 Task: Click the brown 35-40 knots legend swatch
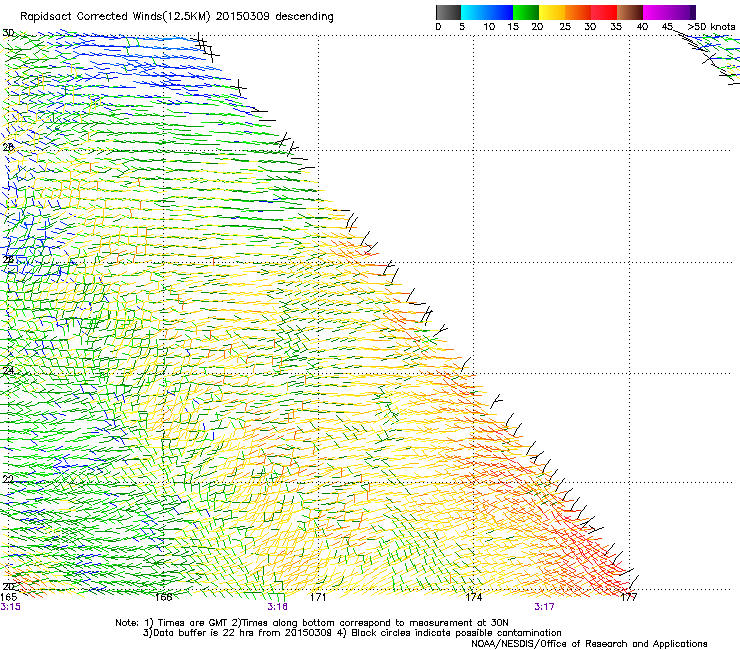click(x=630, y=12)
